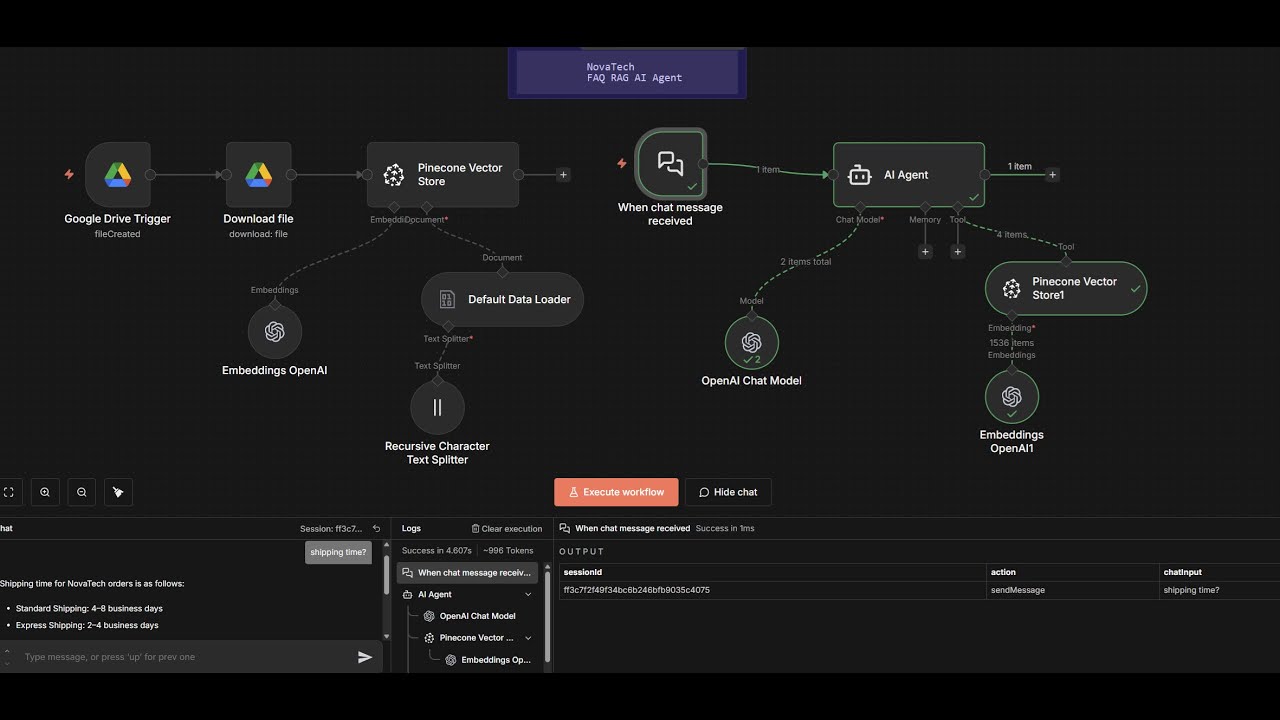Click the 'Success in 1ms' output status
The width and height of the screenshot is (1280, 720).
[x=725, y=528]
